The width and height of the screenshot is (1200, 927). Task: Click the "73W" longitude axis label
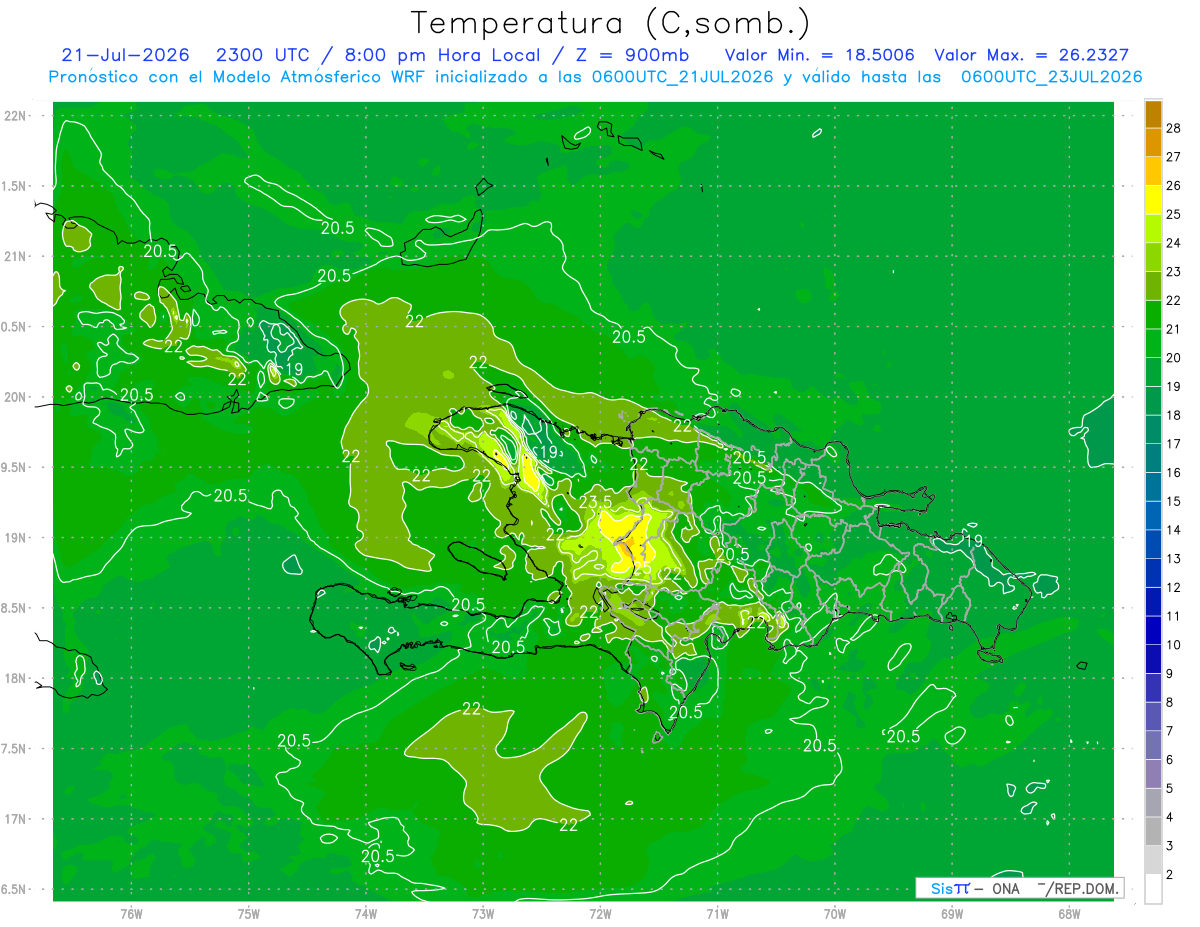click(x=483, y=913)
